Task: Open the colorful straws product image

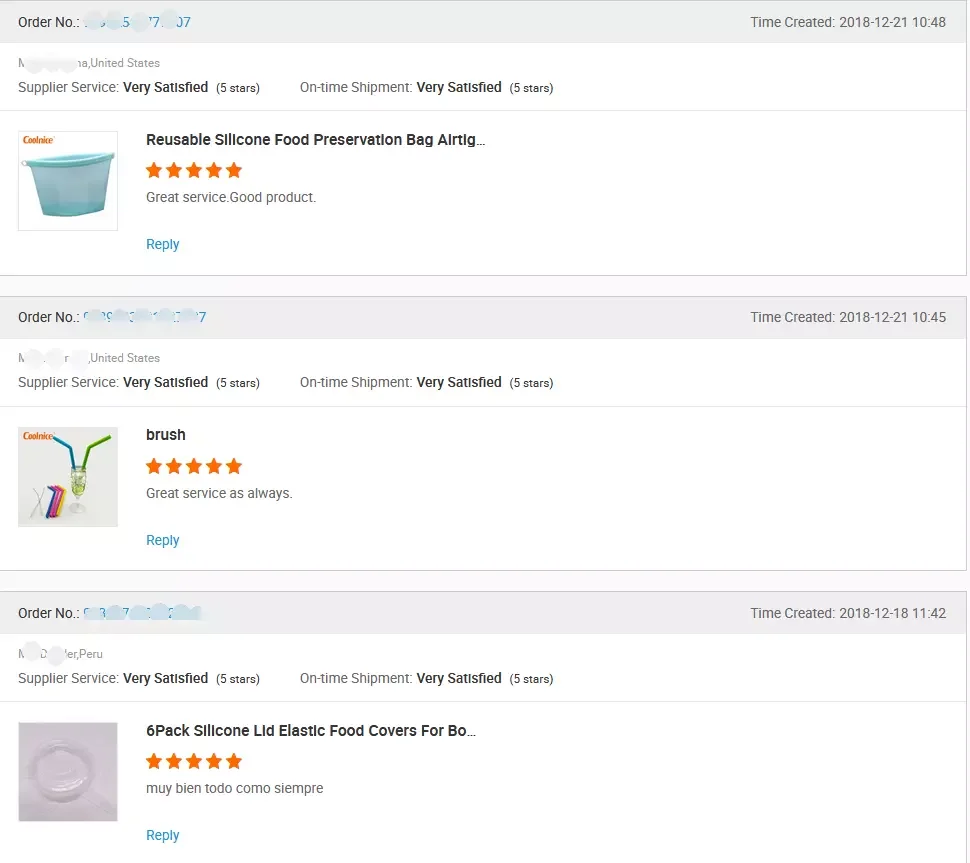Action: [68, 477]
